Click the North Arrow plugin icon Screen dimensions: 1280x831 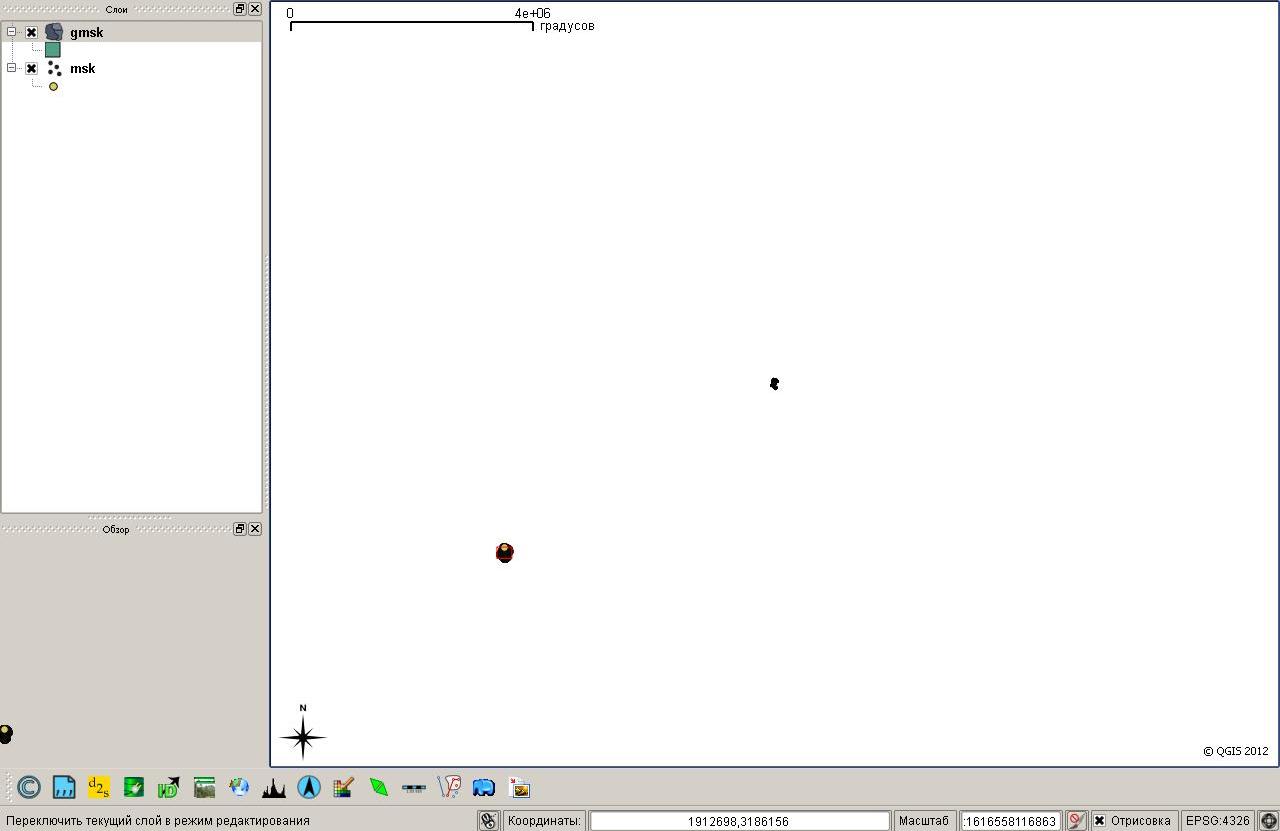click(309, 788)
